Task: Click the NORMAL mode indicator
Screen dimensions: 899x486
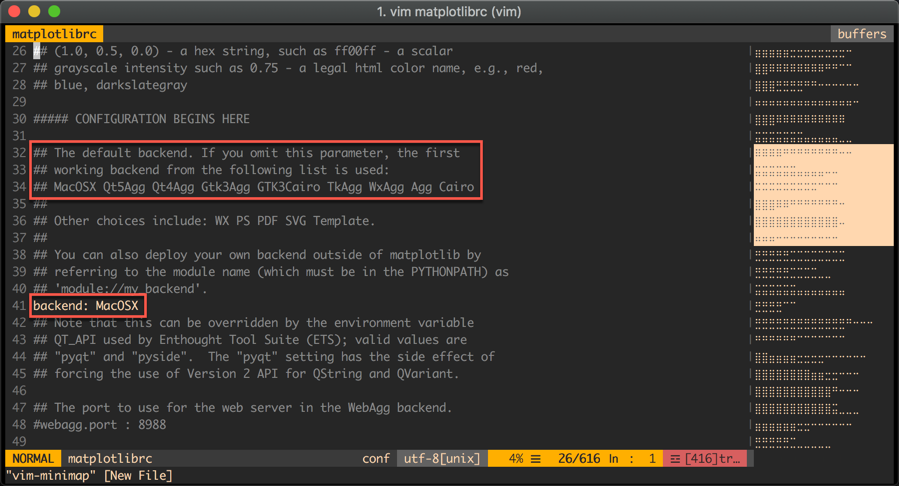Action: coord(33,459)
